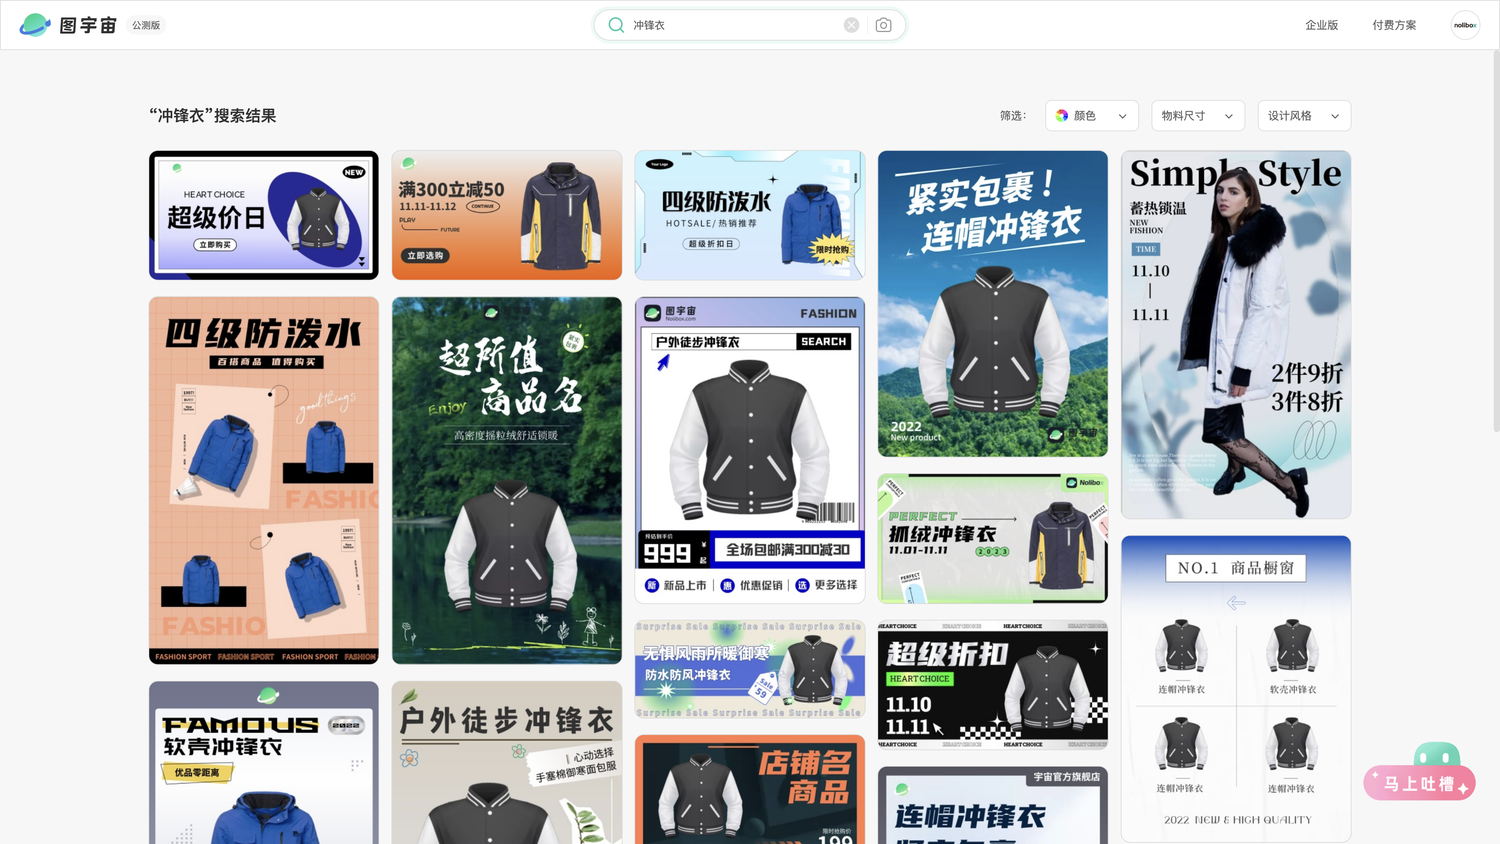The width and height of the screenshot is (1500, 844).
Task: Click the search magnifier icon
Action: pyautogui.click(x=616, y=25)
